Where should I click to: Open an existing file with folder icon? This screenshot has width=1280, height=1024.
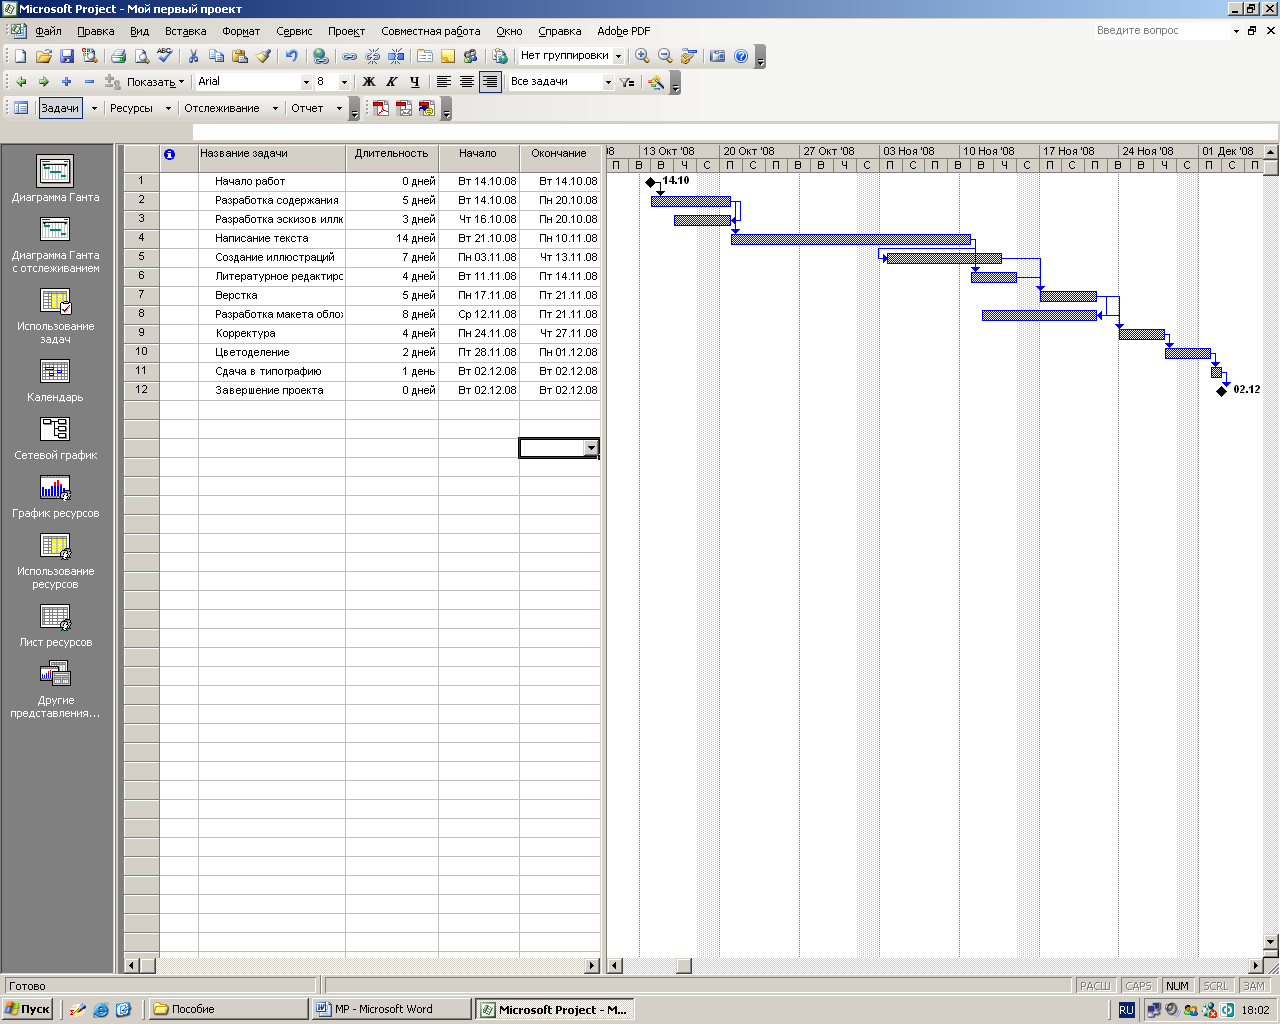point(43,56)
